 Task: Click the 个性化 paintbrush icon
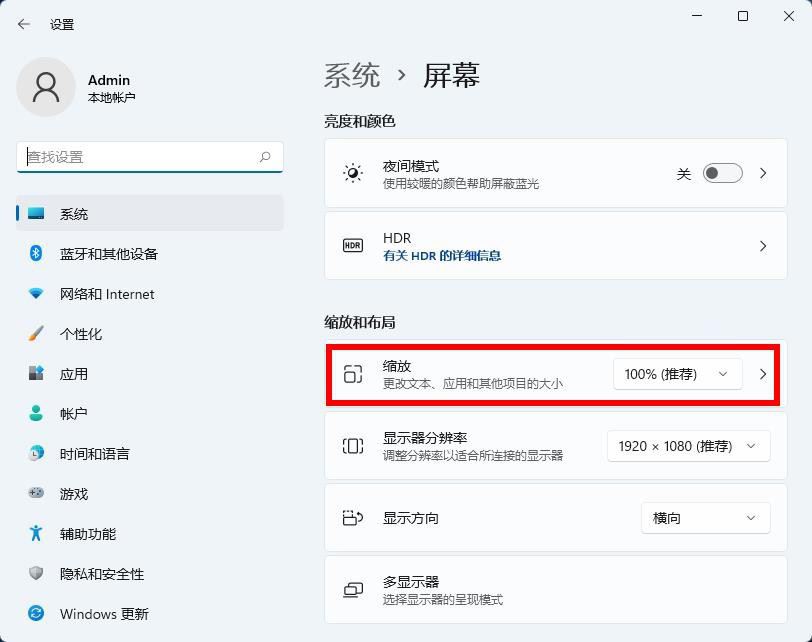[37, 334]
